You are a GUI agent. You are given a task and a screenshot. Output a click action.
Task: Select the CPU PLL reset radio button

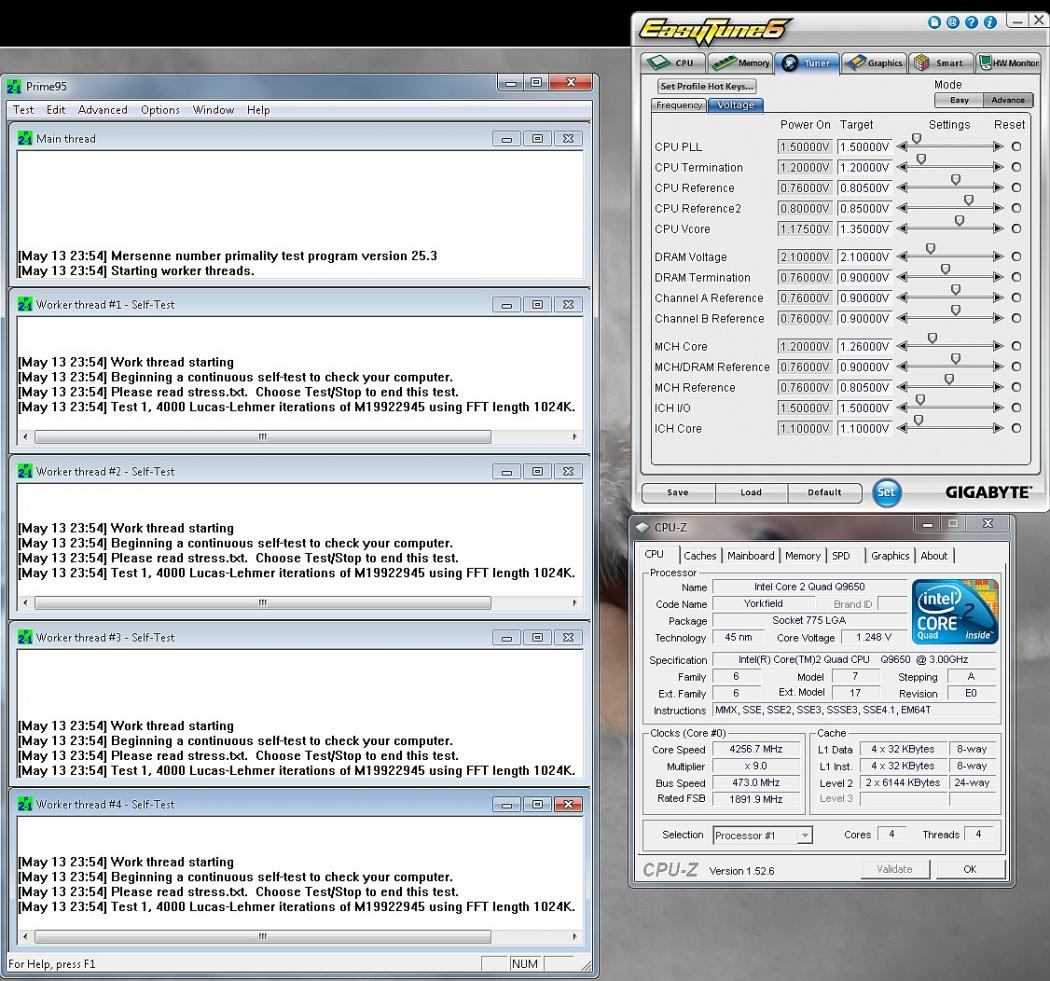[1017, 147]
